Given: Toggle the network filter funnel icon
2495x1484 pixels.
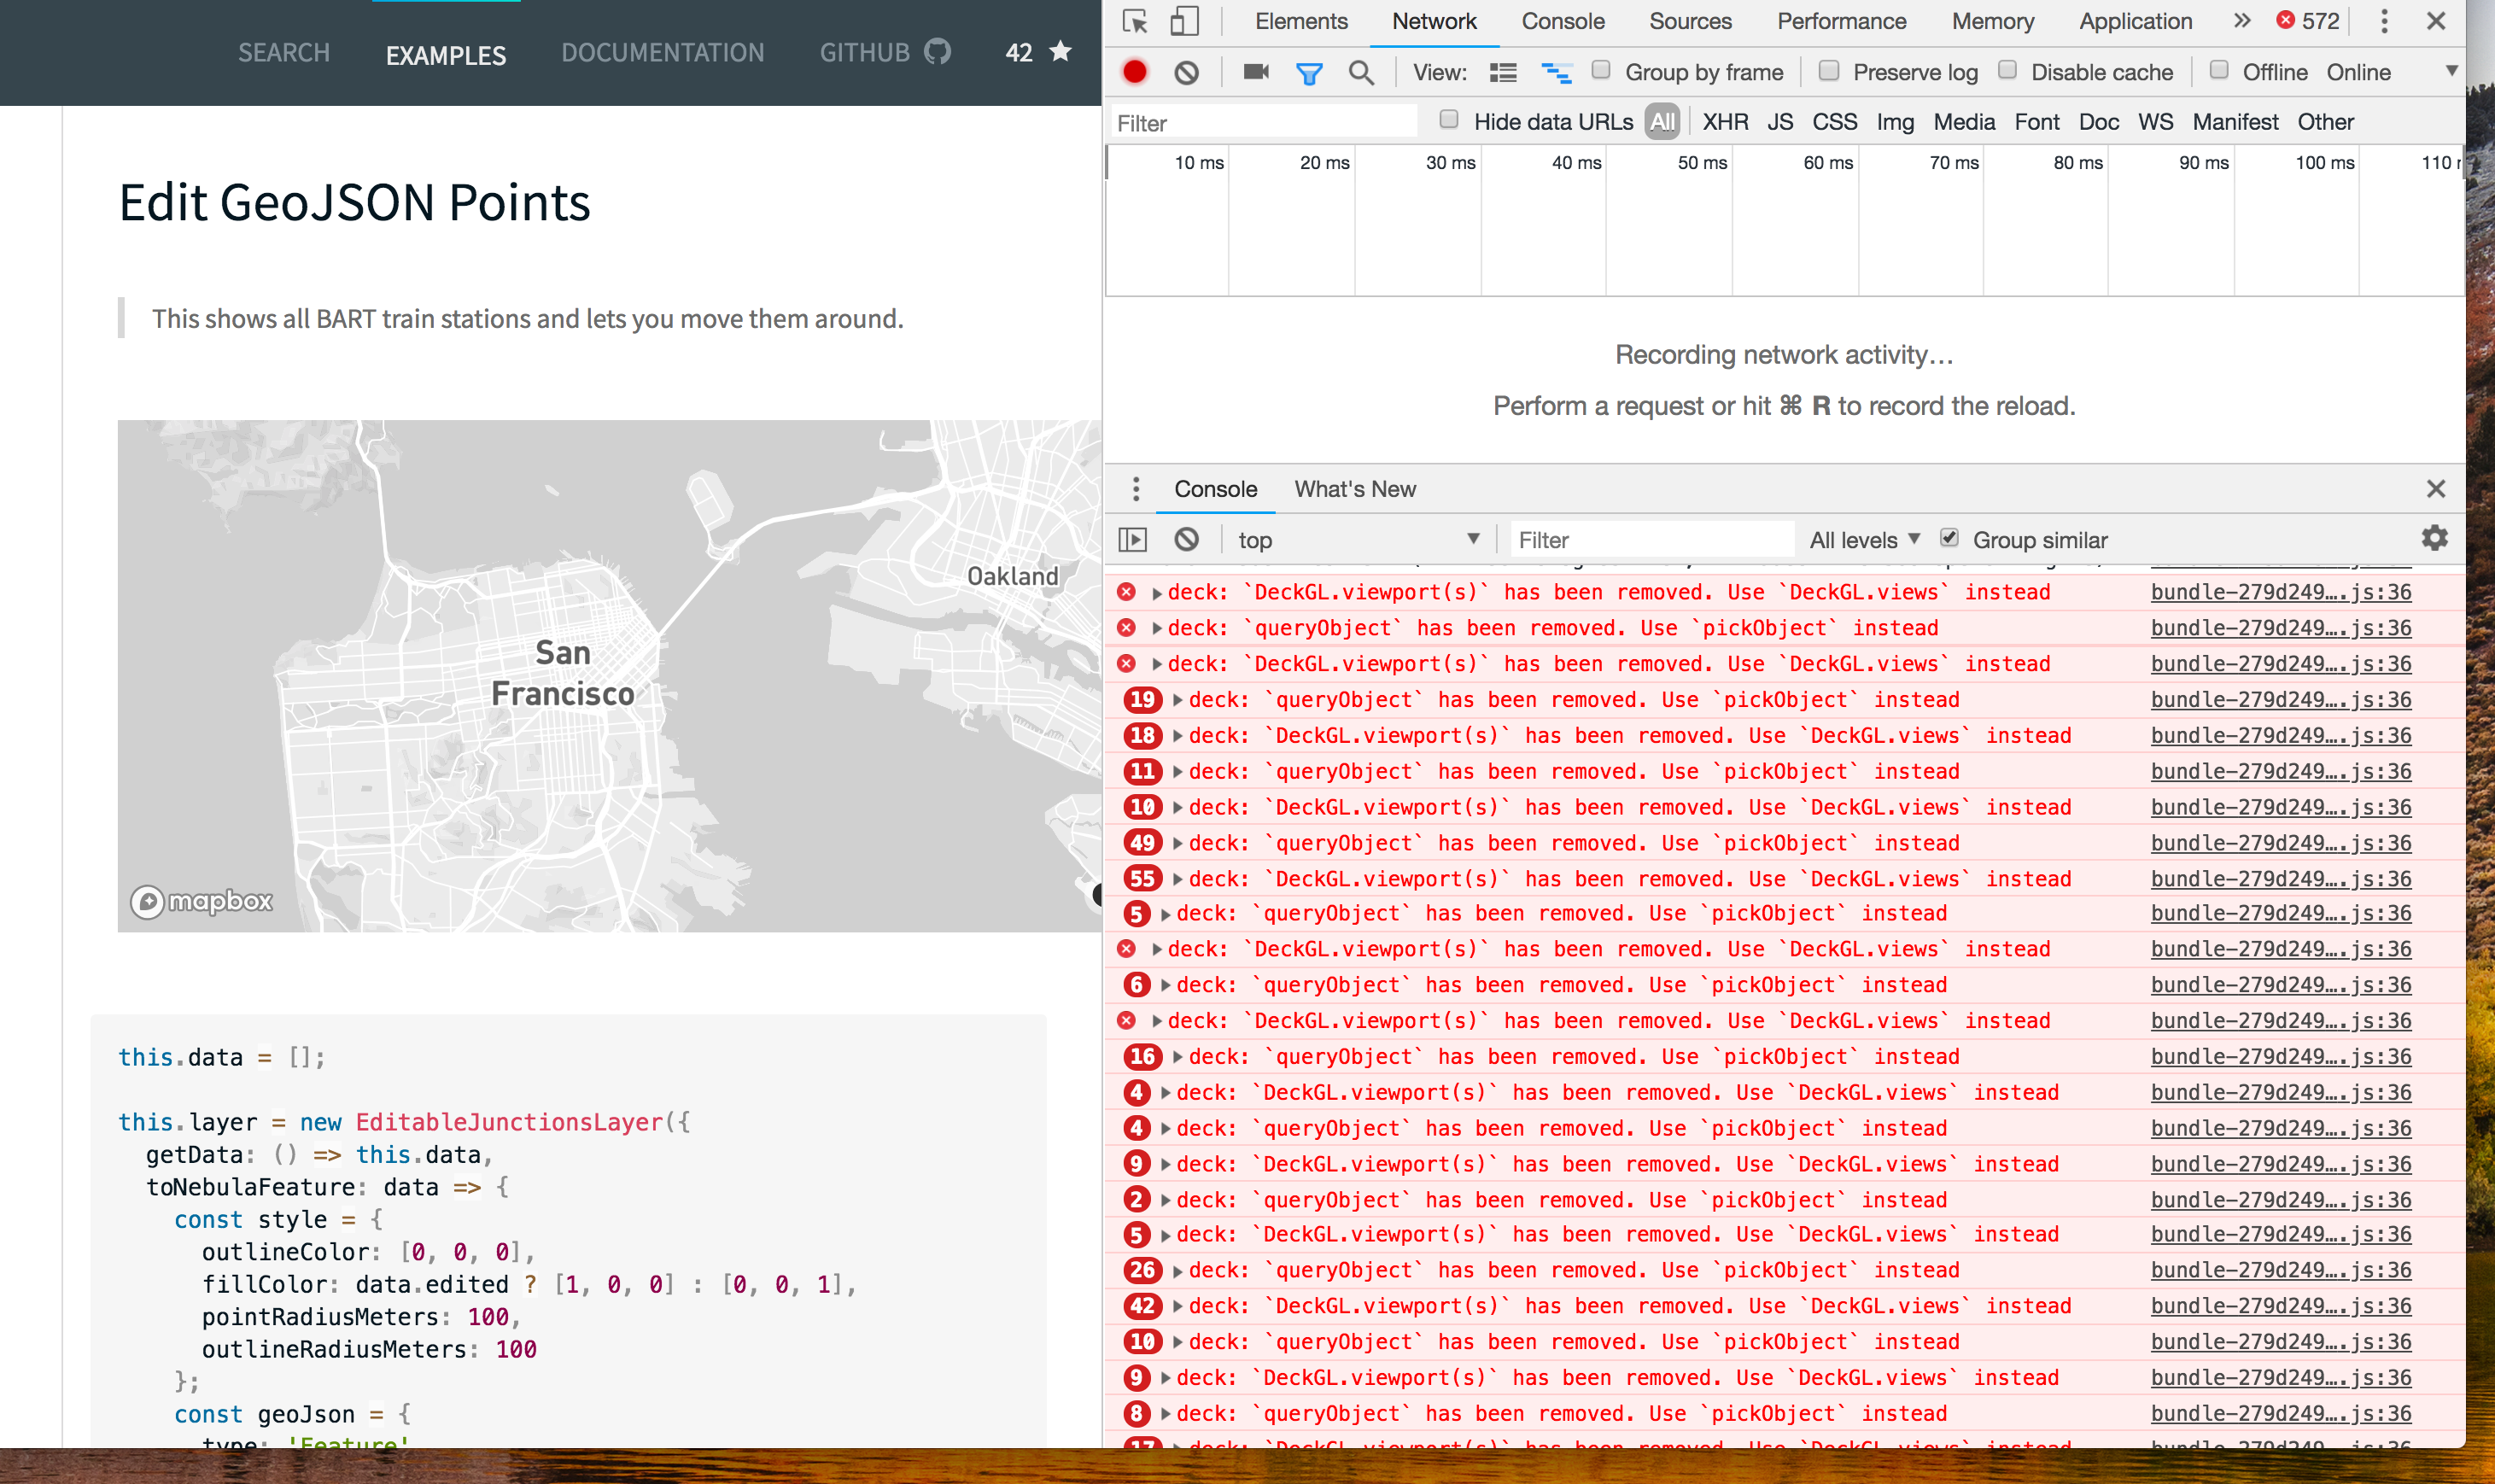Looking at the screenshot, I should tap(1308, 73).
